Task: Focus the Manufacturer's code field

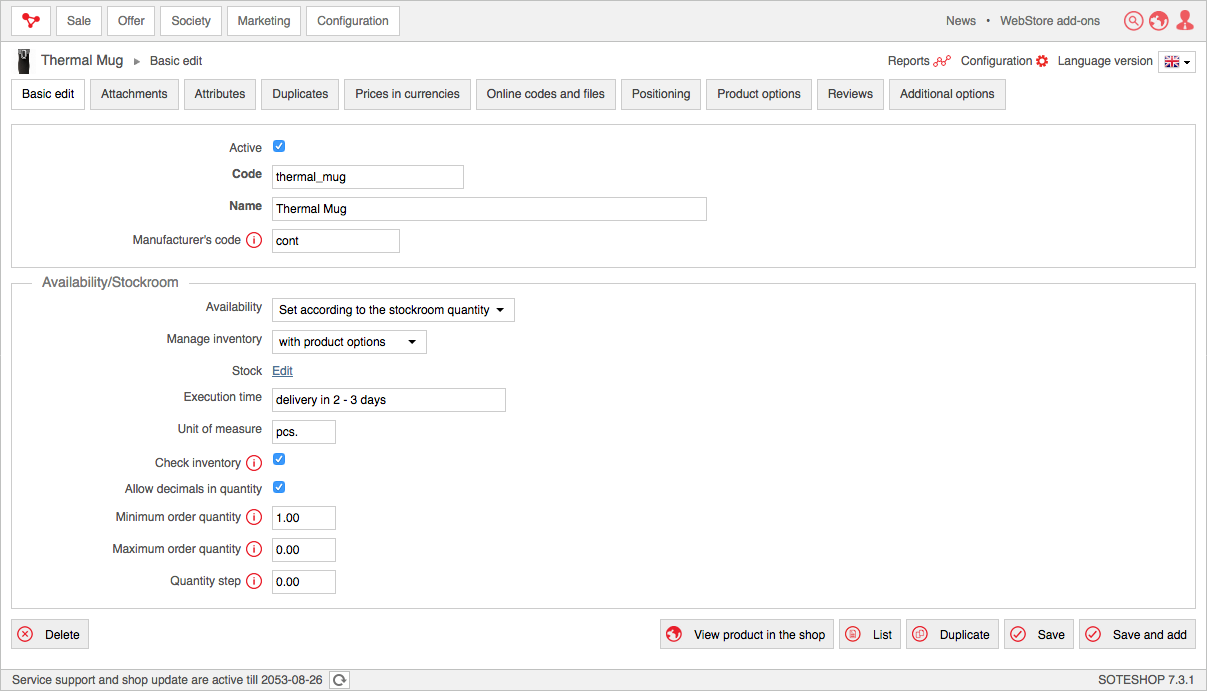Action: point(336,241)
